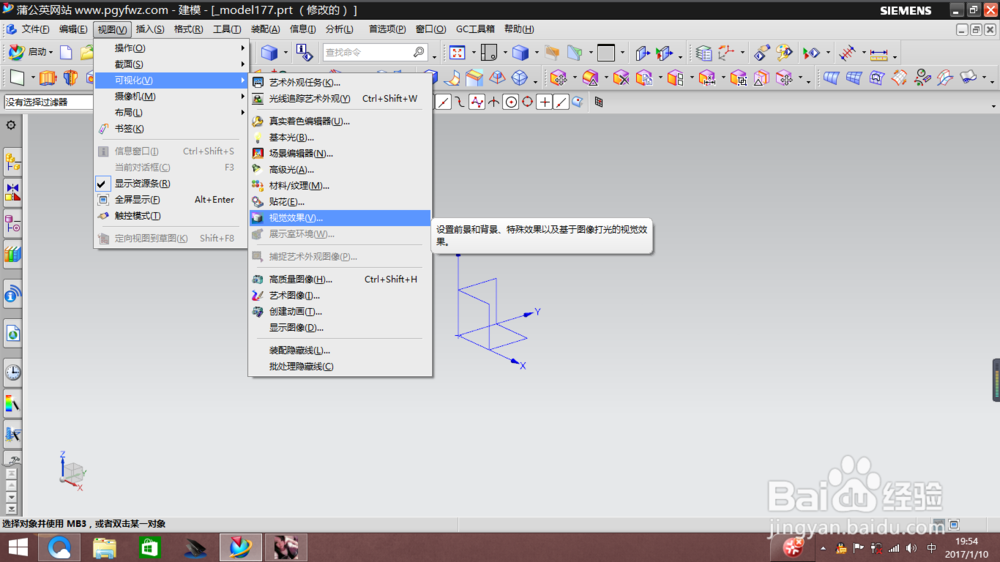The width and height of the screenshot is (1000, 562).
Task: Open the 没有选择过滤器 selection filter dropdown
Action: coord(48,102)
